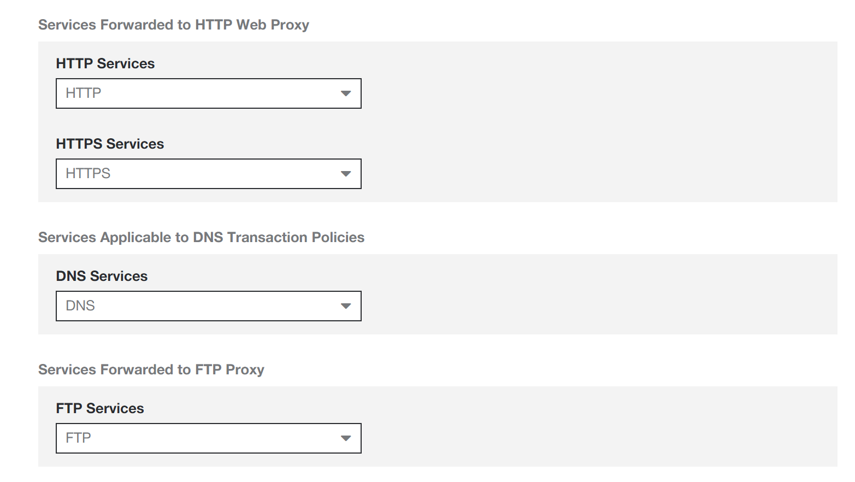Click the selected "FTP" value text

tap(78, 438)
